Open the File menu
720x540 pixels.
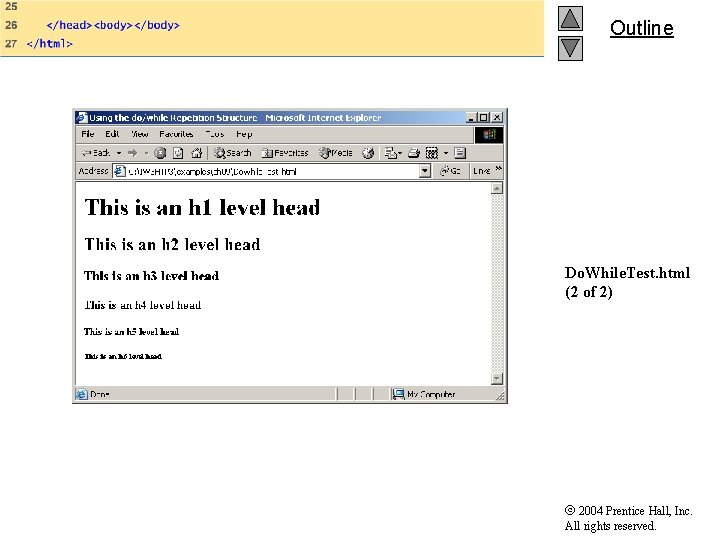[x=87, y=134]
